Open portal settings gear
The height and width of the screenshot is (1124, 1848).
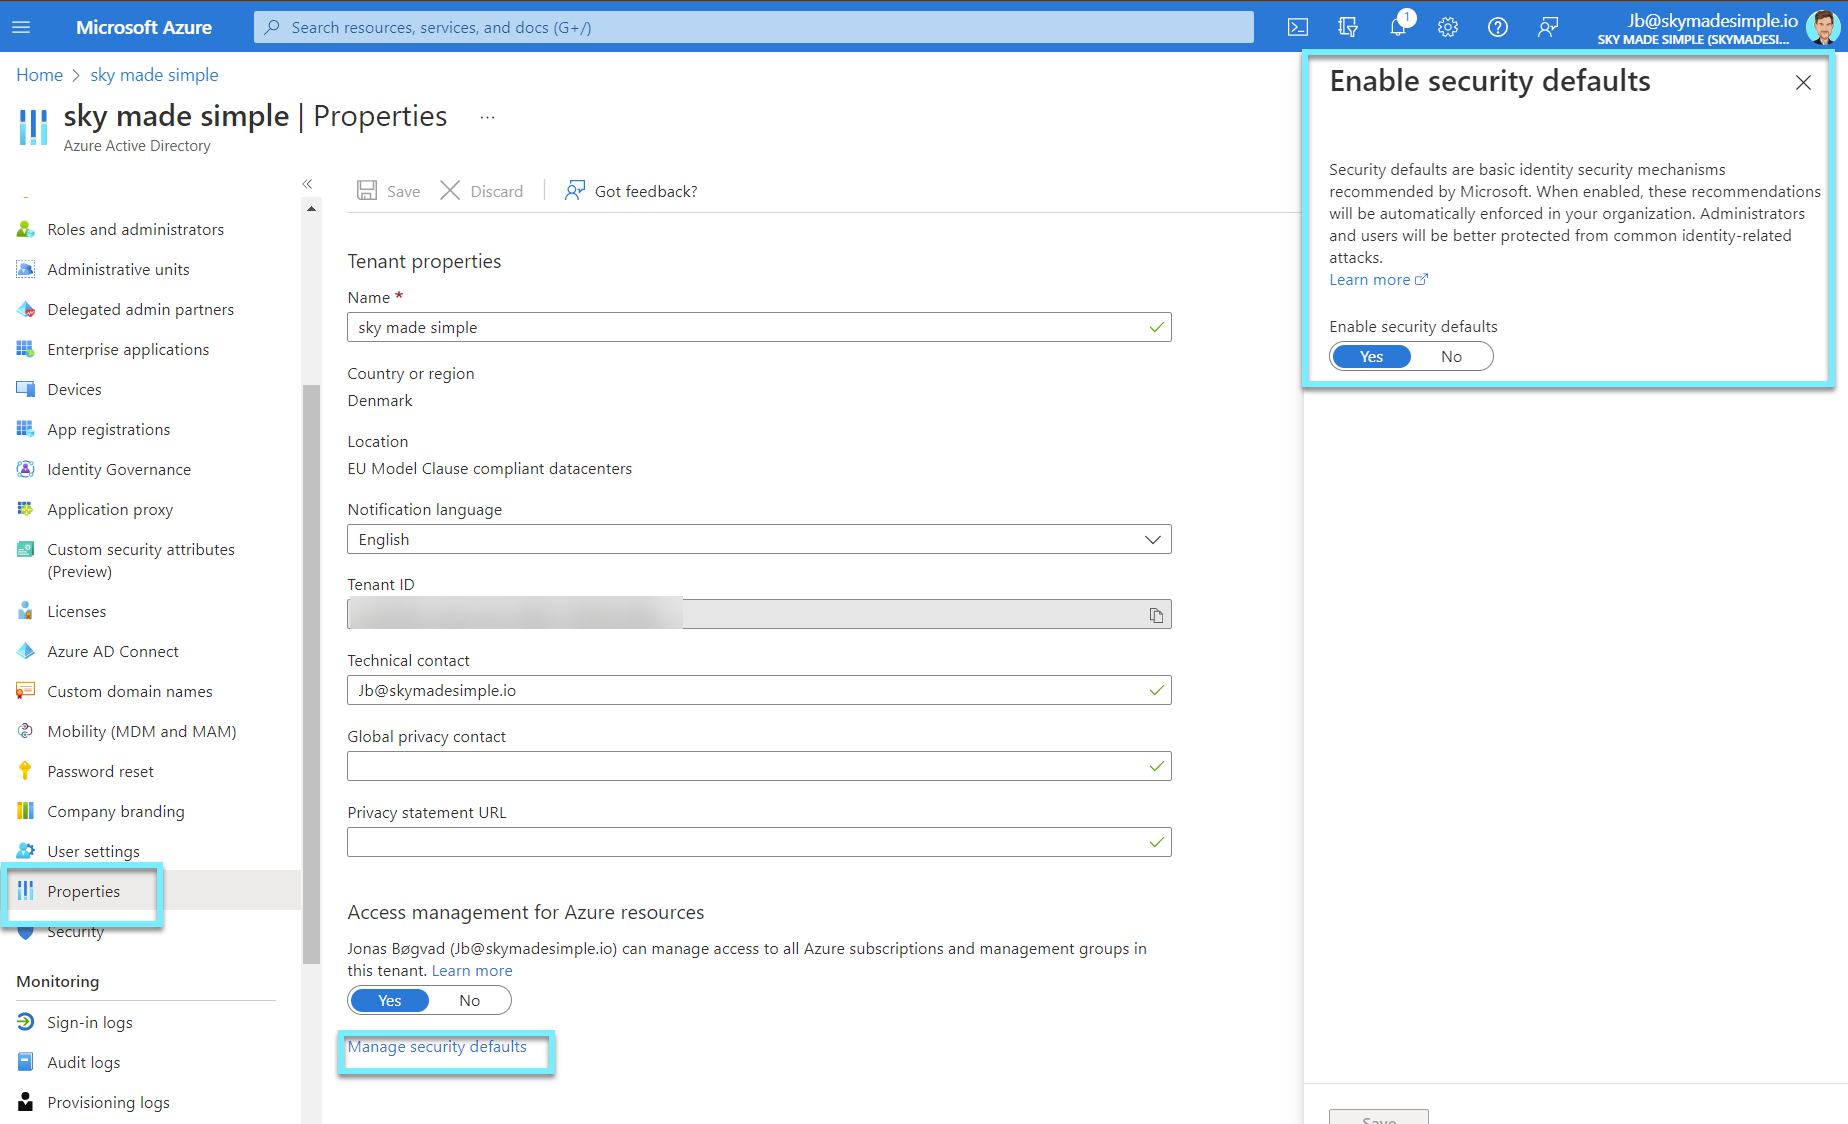(1447, 27)
